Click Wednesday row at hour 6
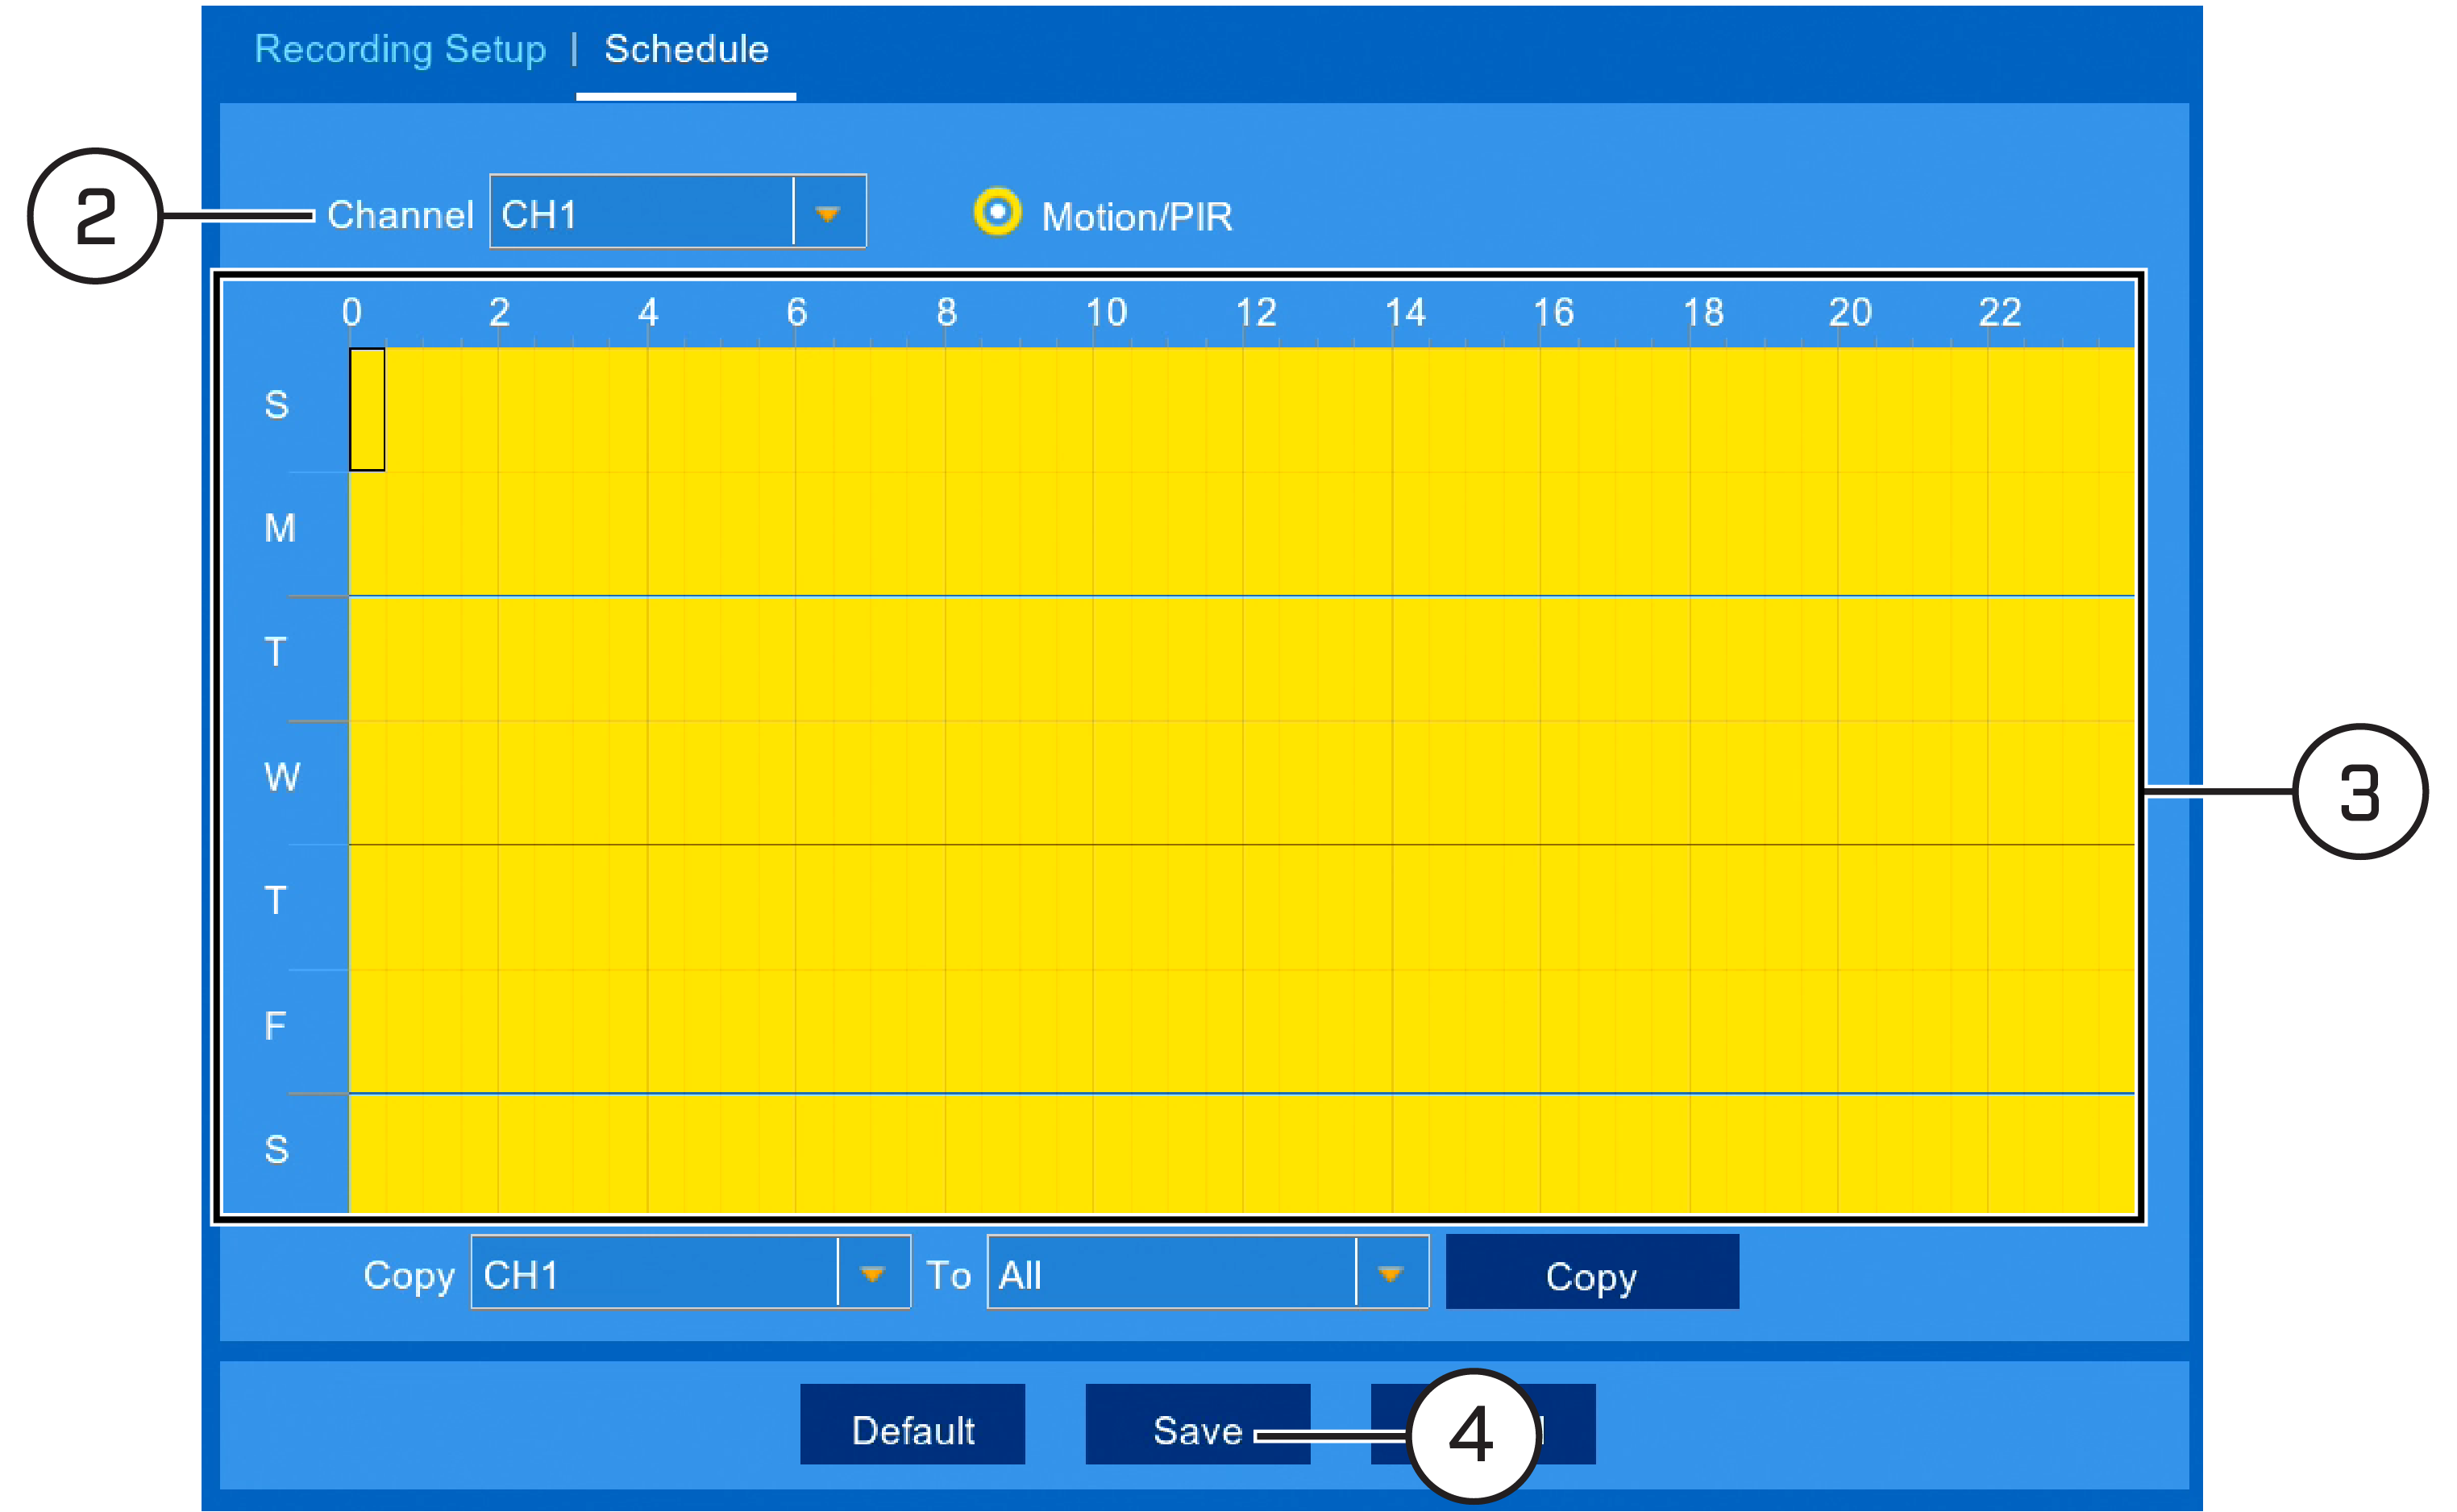This screenshot has width=2457, height=1512. pyautogui.click(x=814, y=783)
